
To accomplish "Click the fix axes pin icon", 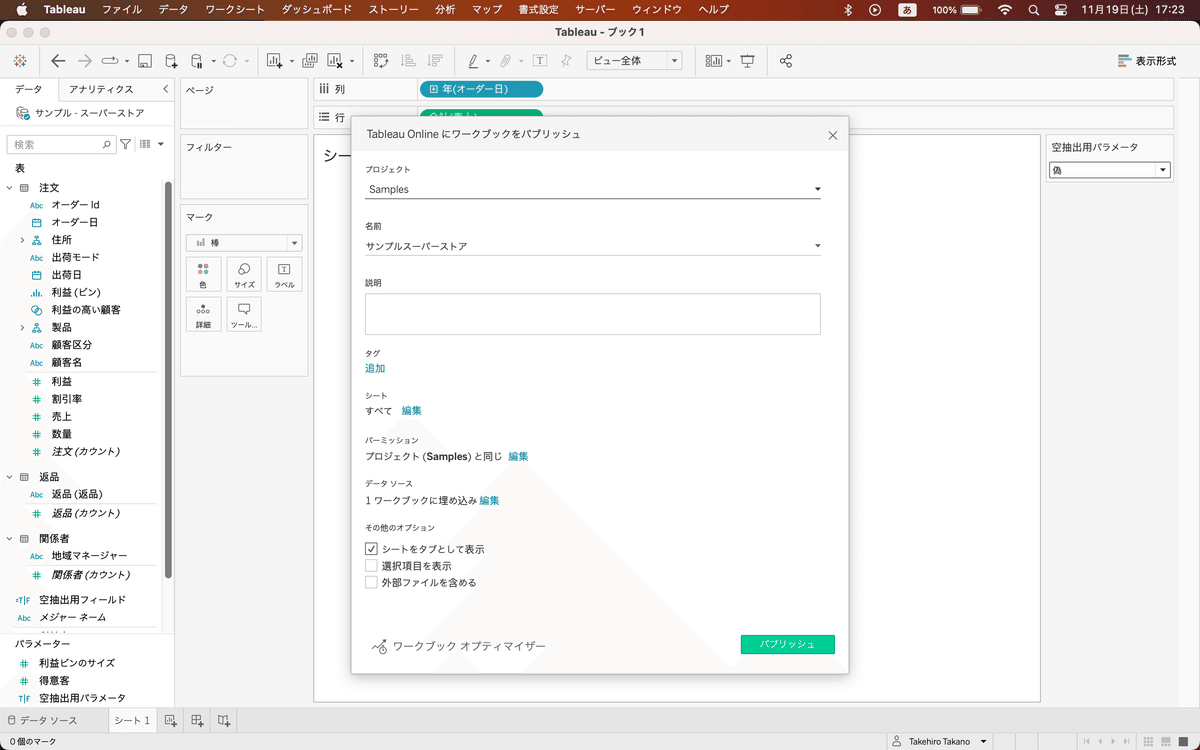I will 566,61.
